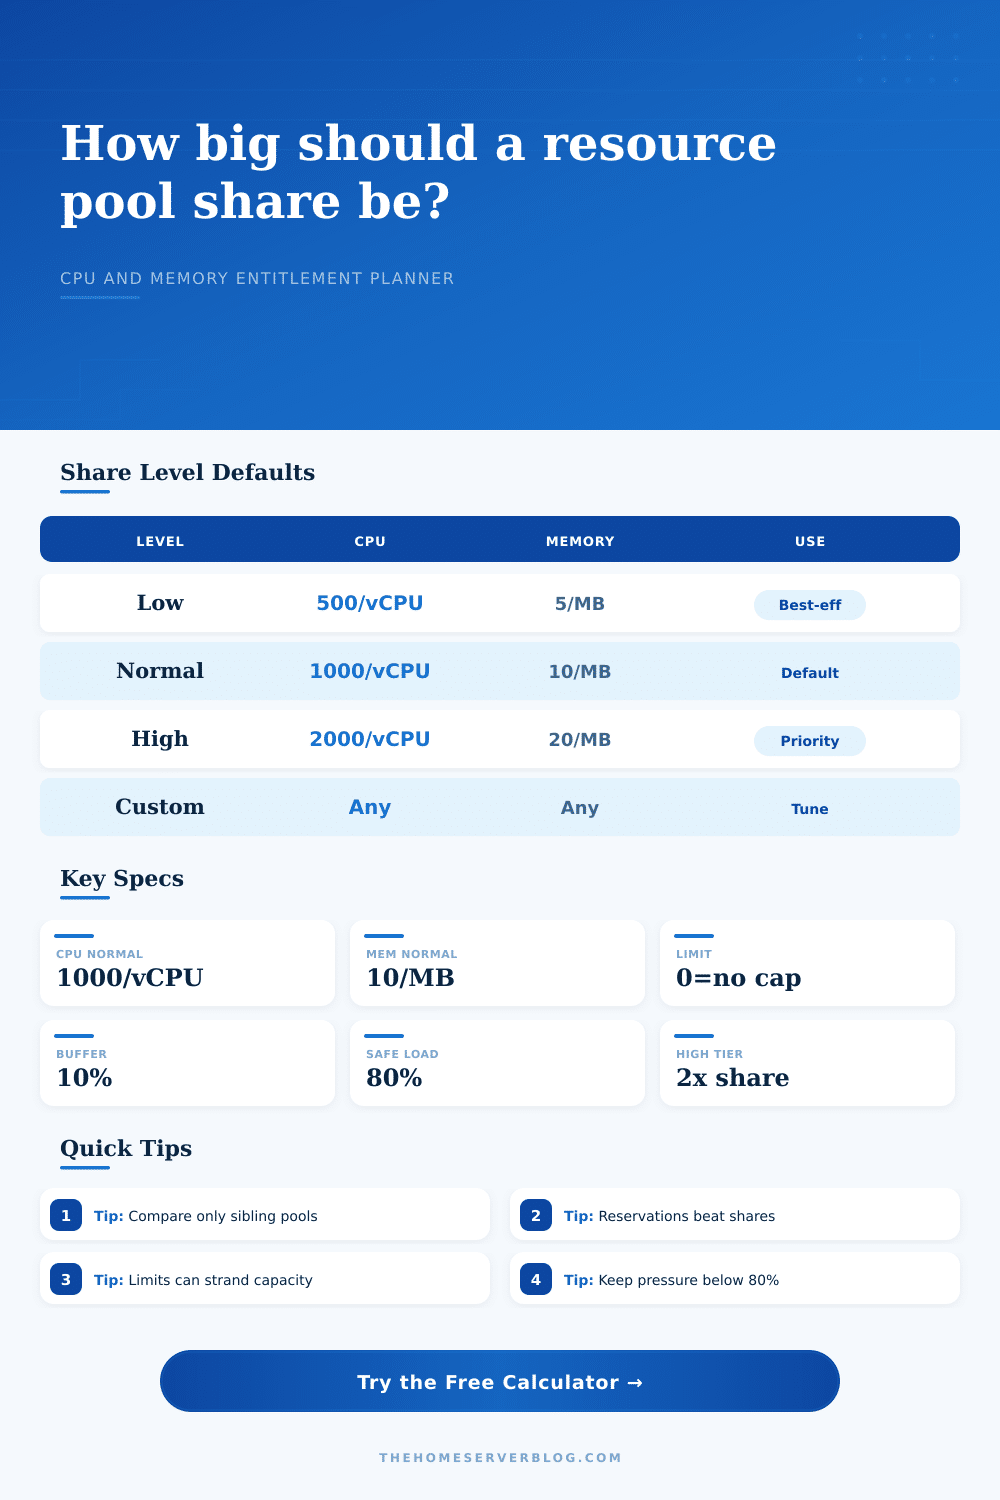The width and height of the screenshot is (1000, 1500).
Task: Click the Key Specs heading
Action: pos(122,878)
